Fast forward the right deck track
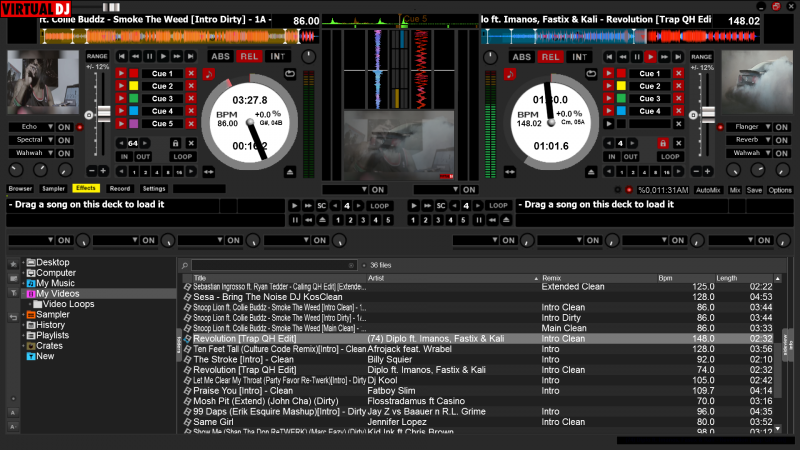This screenshot has height=450, width=800. 664,57
